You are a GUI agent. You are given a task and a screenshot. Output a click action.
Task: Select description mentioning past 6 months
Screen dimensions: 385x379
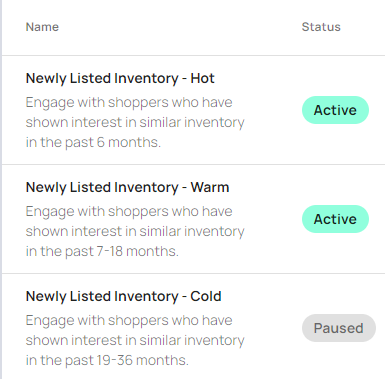(135, 122)
